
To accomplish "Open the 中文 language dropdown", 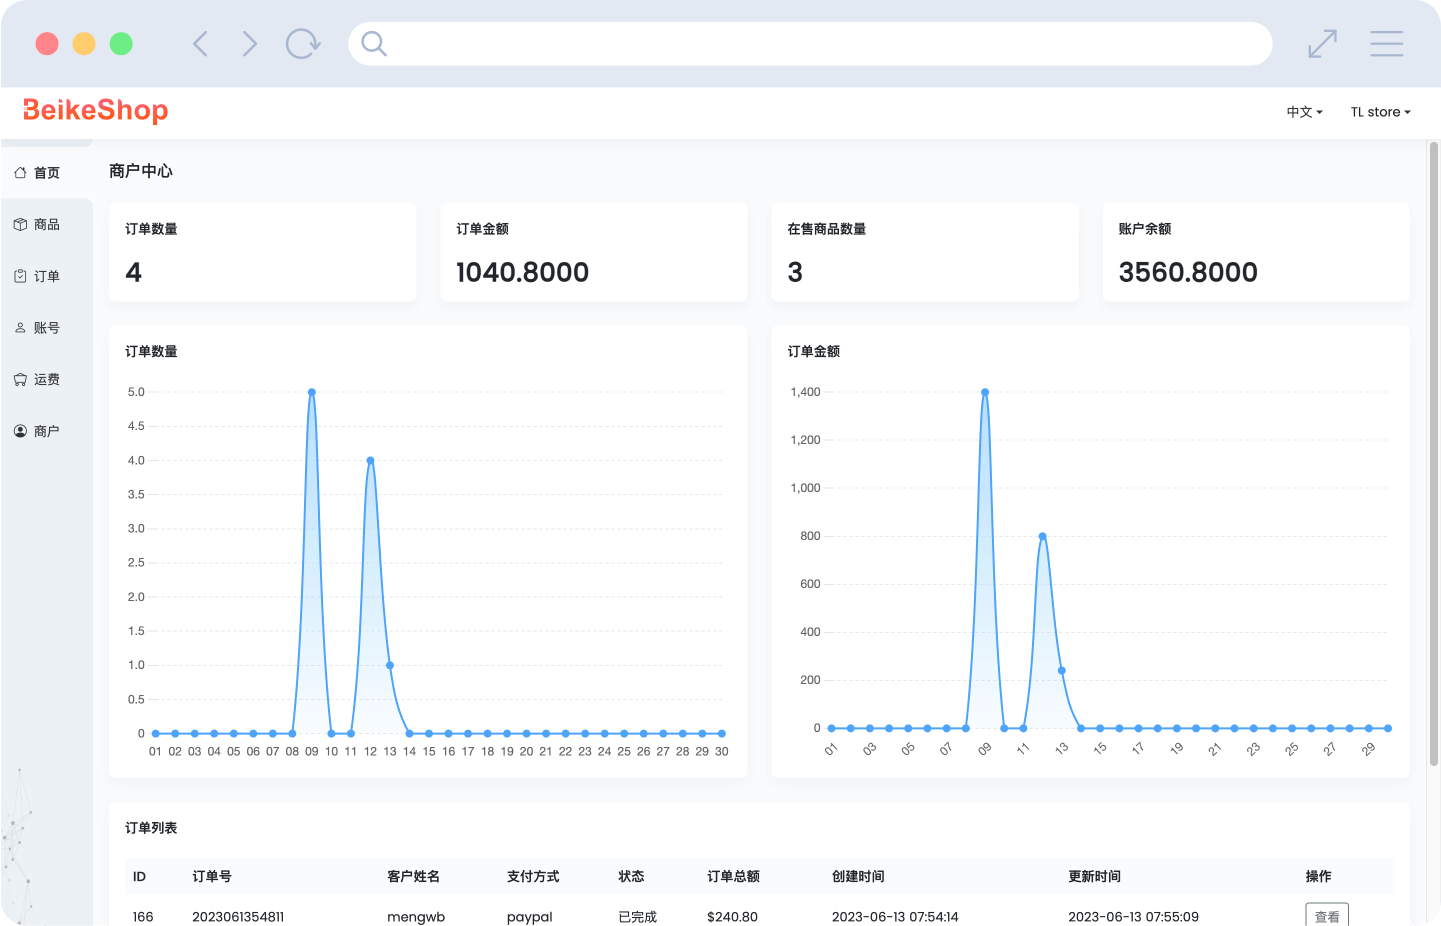I will (1304, 112).
